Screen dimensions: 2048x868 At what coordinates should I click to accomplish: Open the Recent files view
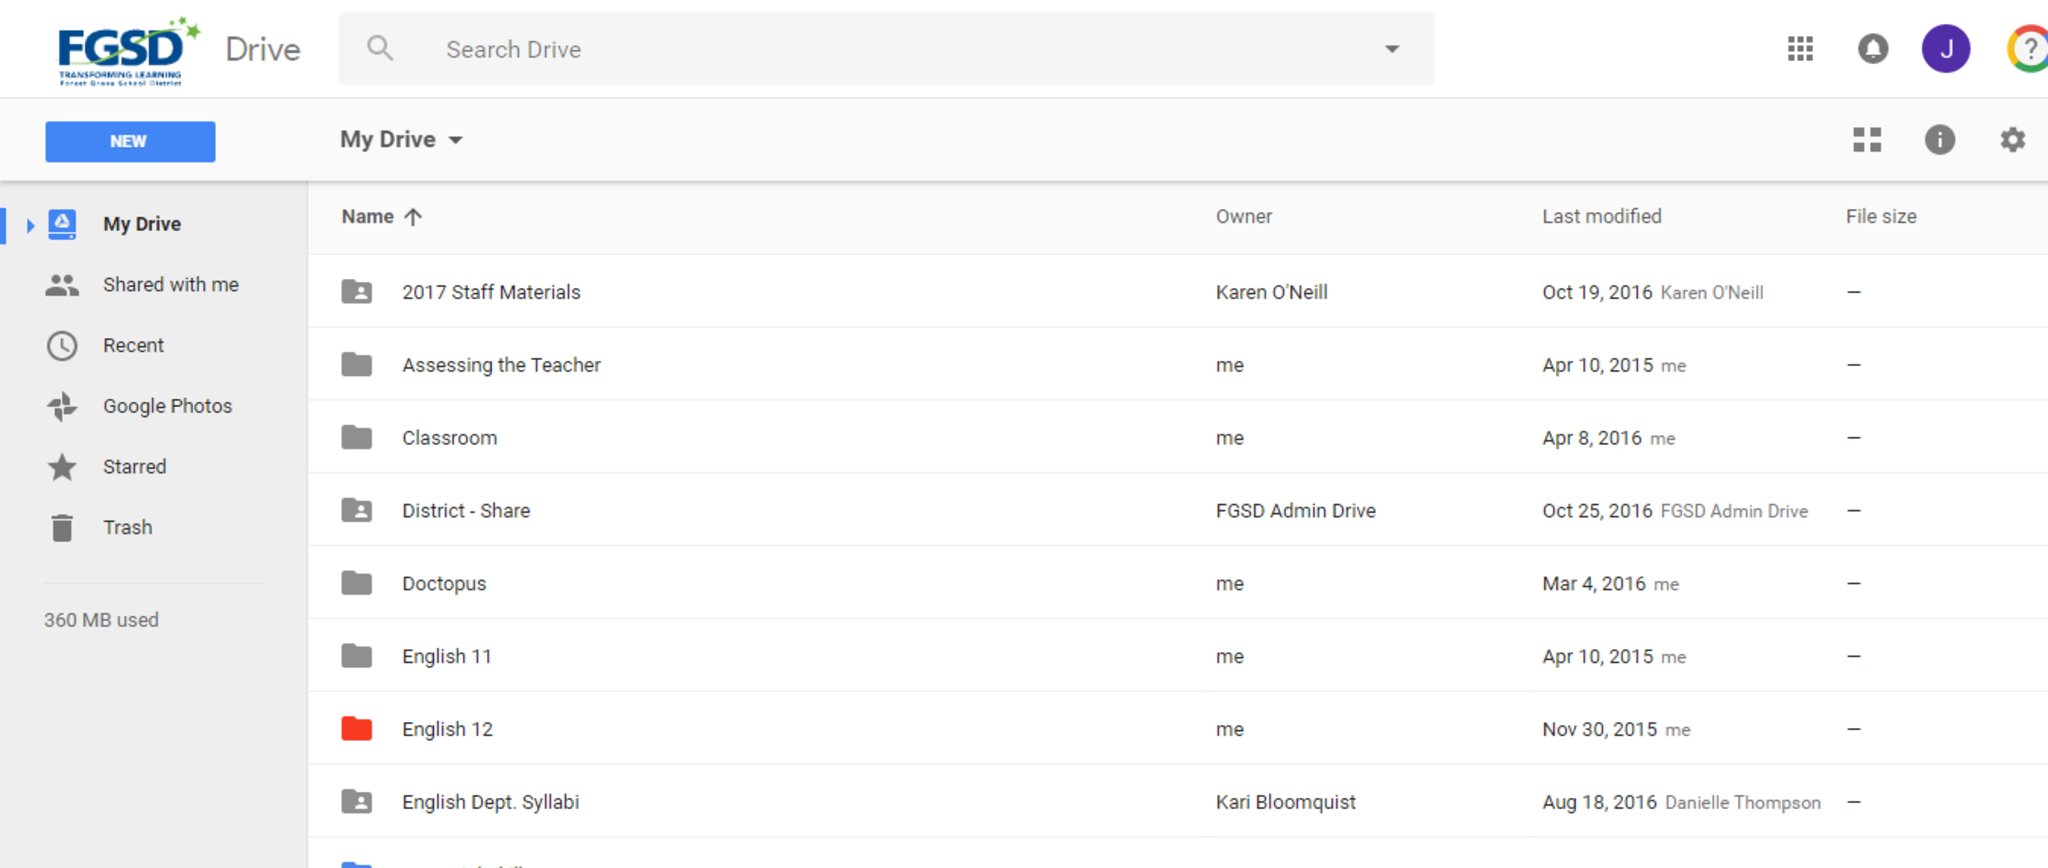(x=133, y=346)
